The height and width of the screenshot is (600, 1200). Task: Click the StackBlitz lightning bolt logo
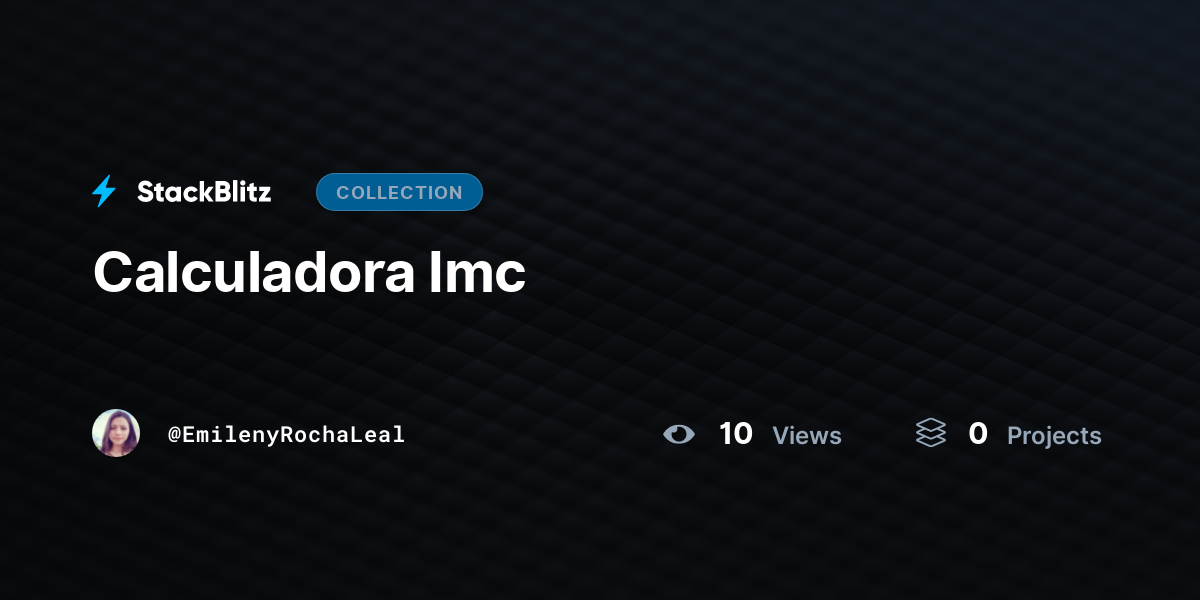[104, 191]
